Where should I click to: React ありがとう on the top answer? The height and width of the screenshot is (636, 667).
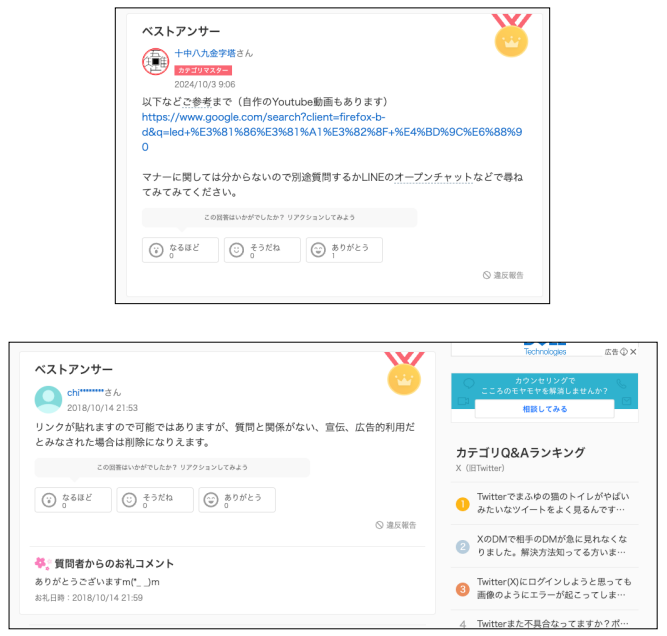[x=344, y=250]
